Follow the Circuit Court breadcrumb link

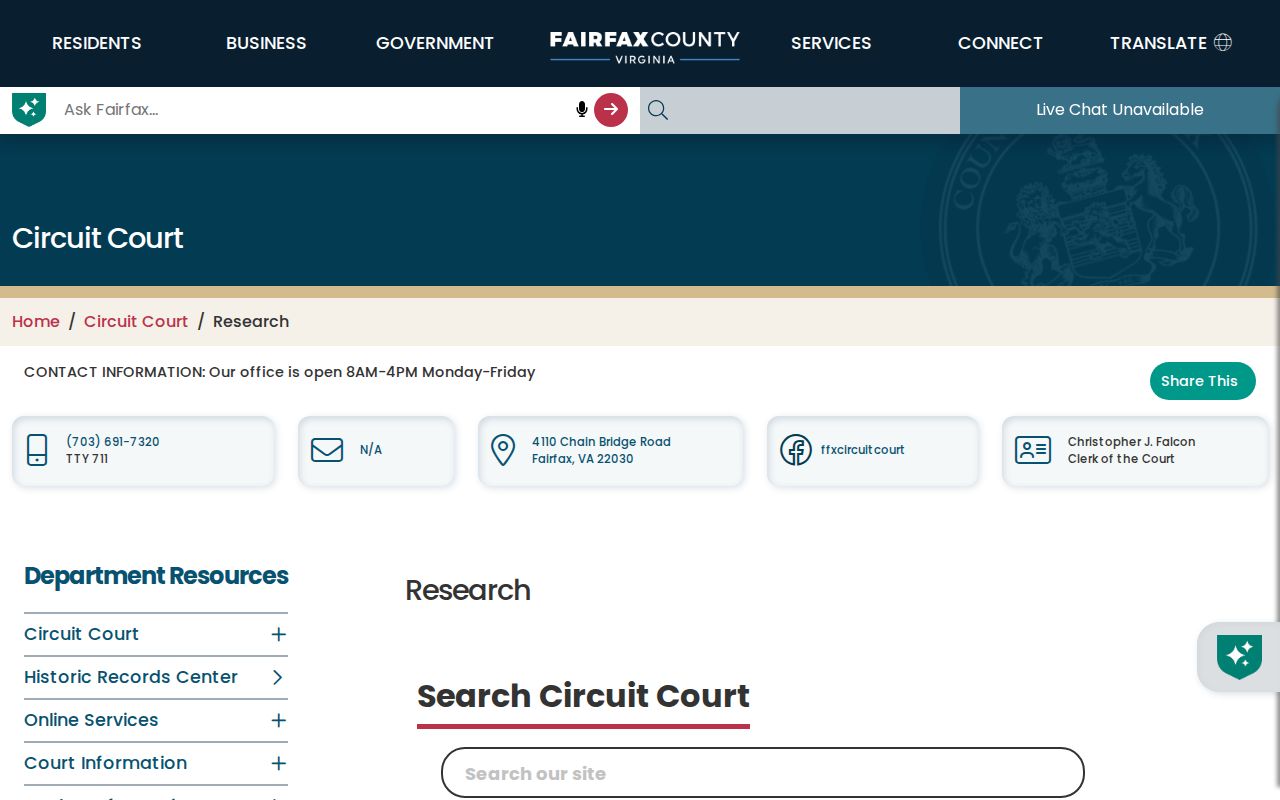[136, 321]
